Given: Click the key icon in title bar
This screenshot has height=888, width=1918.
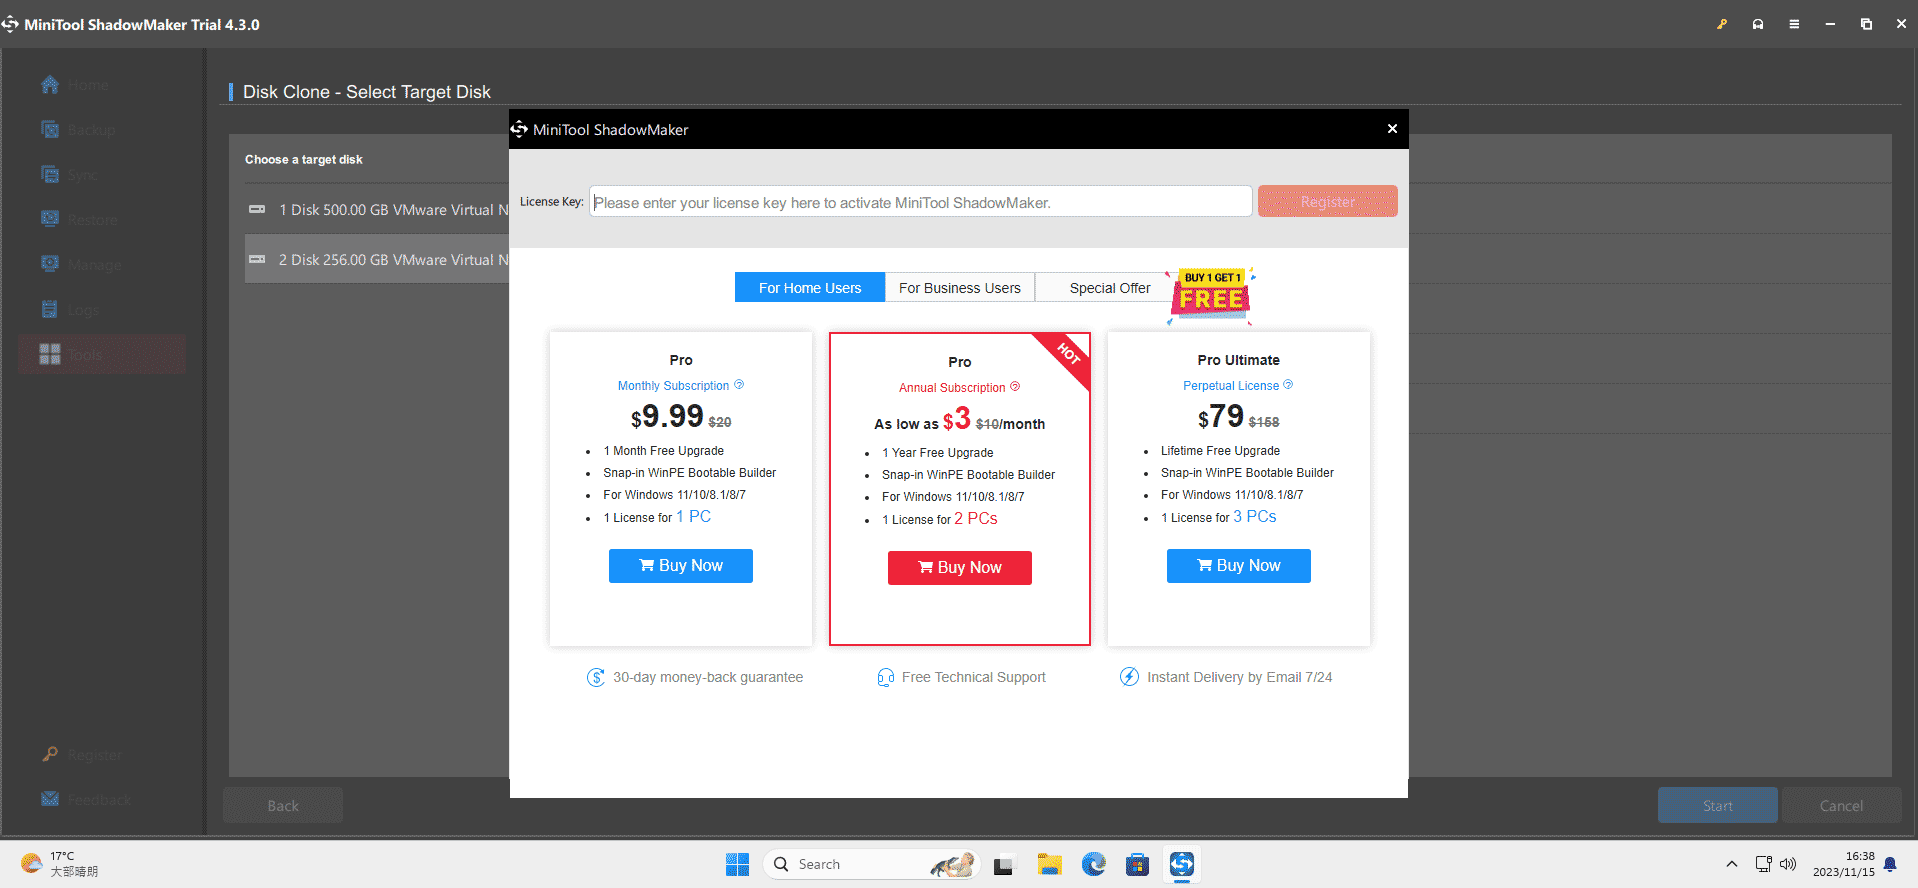Looking at the screenshot, I should (x=1722, y=24).
